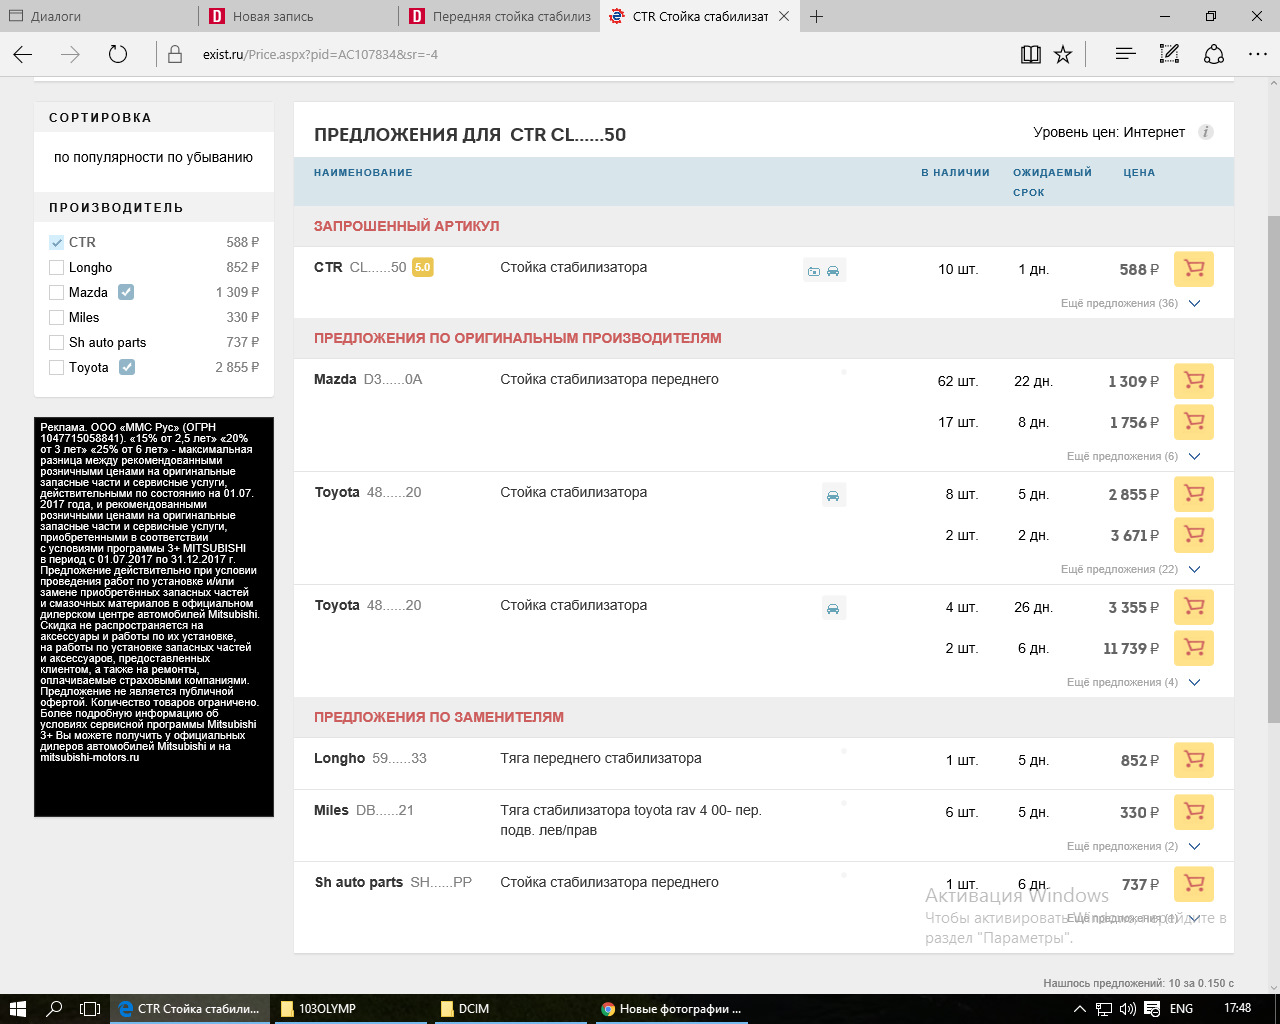Viewport: 1280px width, 1024px height.
Task: Open action center notifications
Action: point(1152,1009)
